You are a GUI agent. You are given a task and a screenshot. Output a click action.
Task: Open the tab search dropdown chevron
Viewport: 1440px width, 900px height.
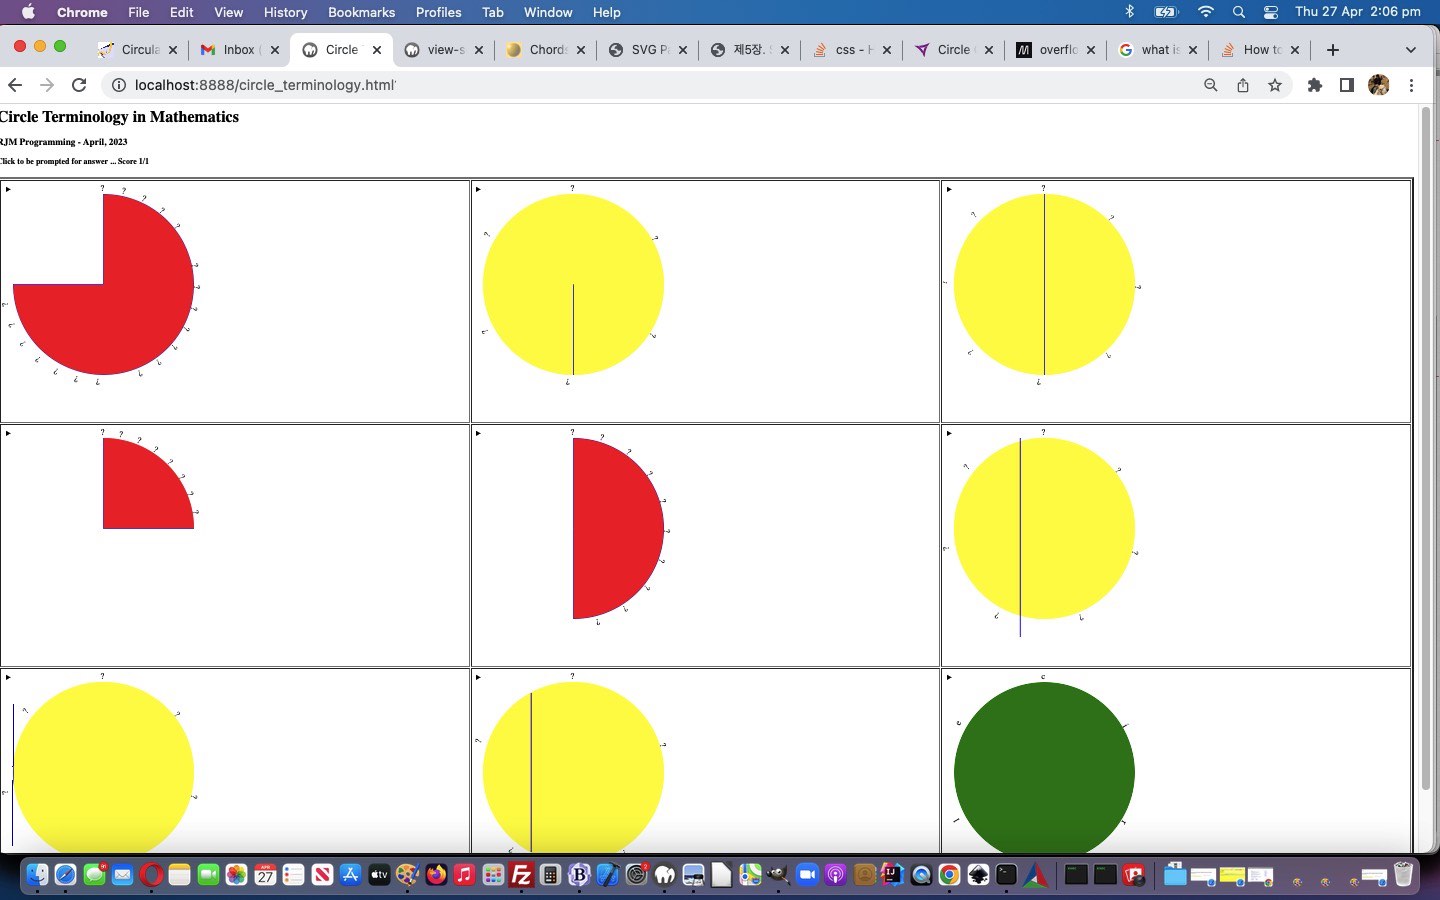pyautogui.click(x=1410, y=50)
